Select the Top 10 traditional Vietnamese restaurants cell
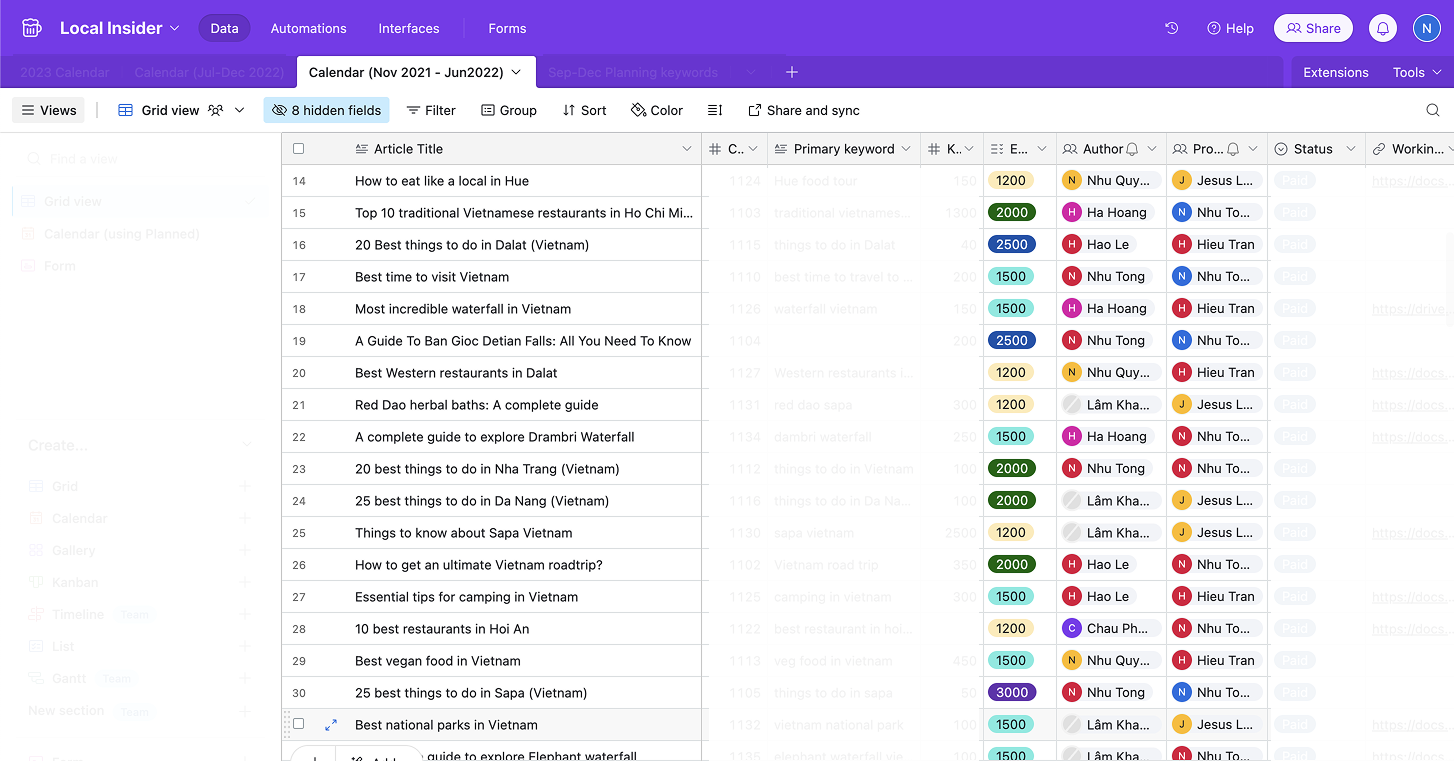The height and width of the screenshot is (761, 1454). pos(523,213)
